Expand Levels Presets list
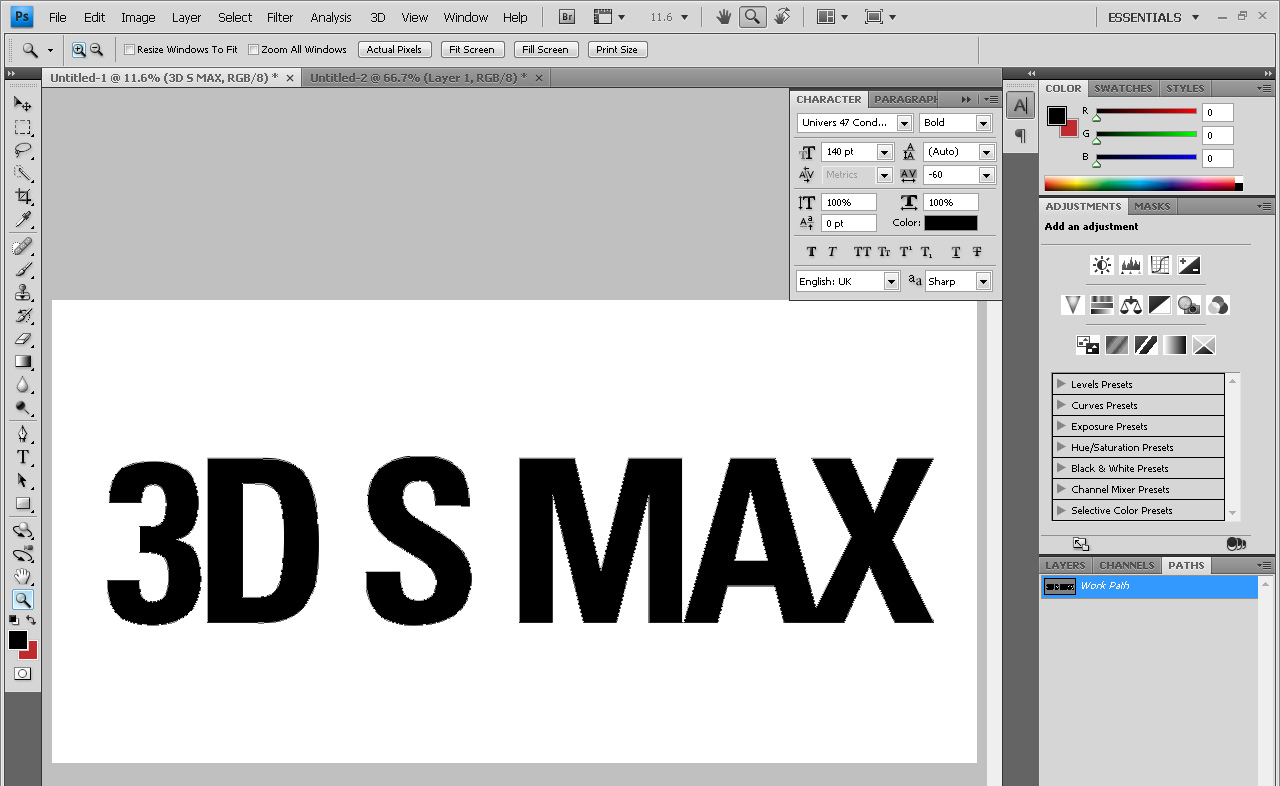The width and height of the screenshot is (1280, 786). point(1062,384)
